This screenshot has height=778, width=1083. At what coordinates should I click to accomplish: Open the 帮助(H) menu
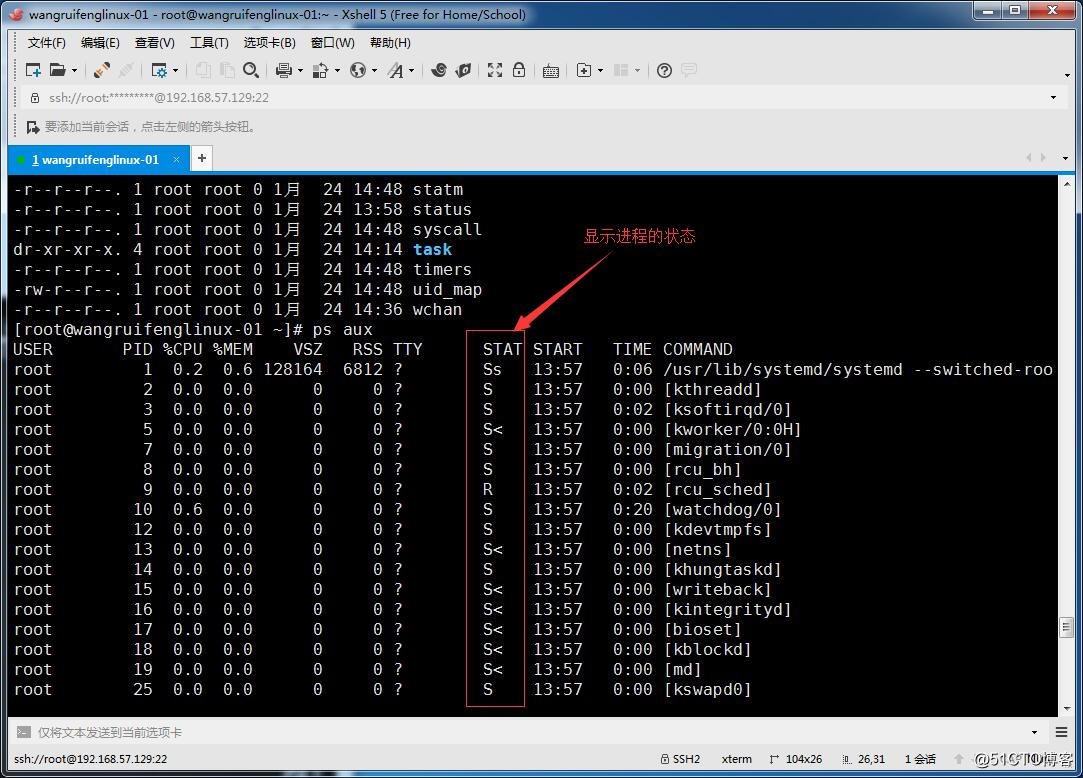click(x=390, y=43)
